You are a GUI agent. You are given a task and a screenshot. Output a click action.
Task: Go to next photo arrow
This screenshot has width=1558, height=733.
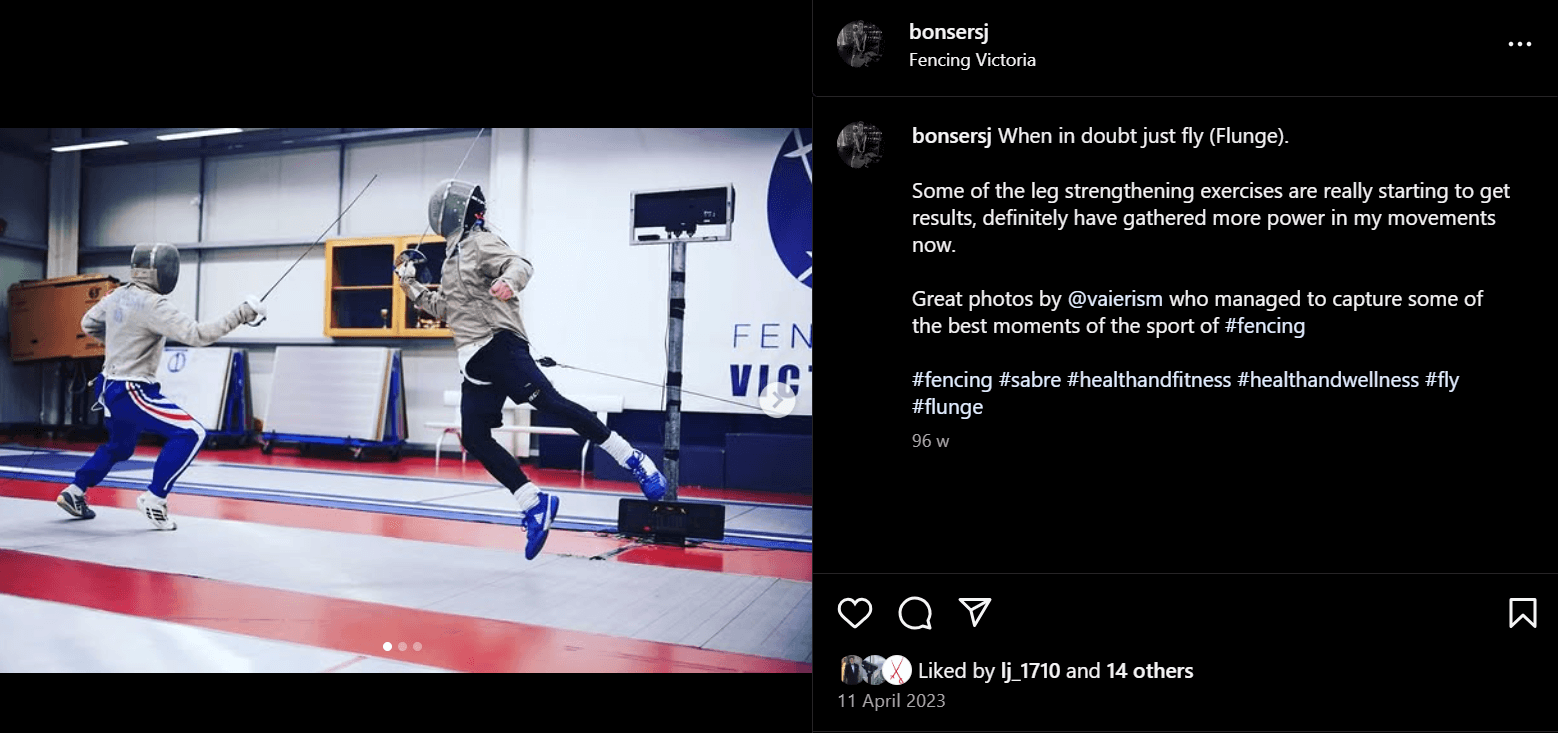tap(777, 401)
